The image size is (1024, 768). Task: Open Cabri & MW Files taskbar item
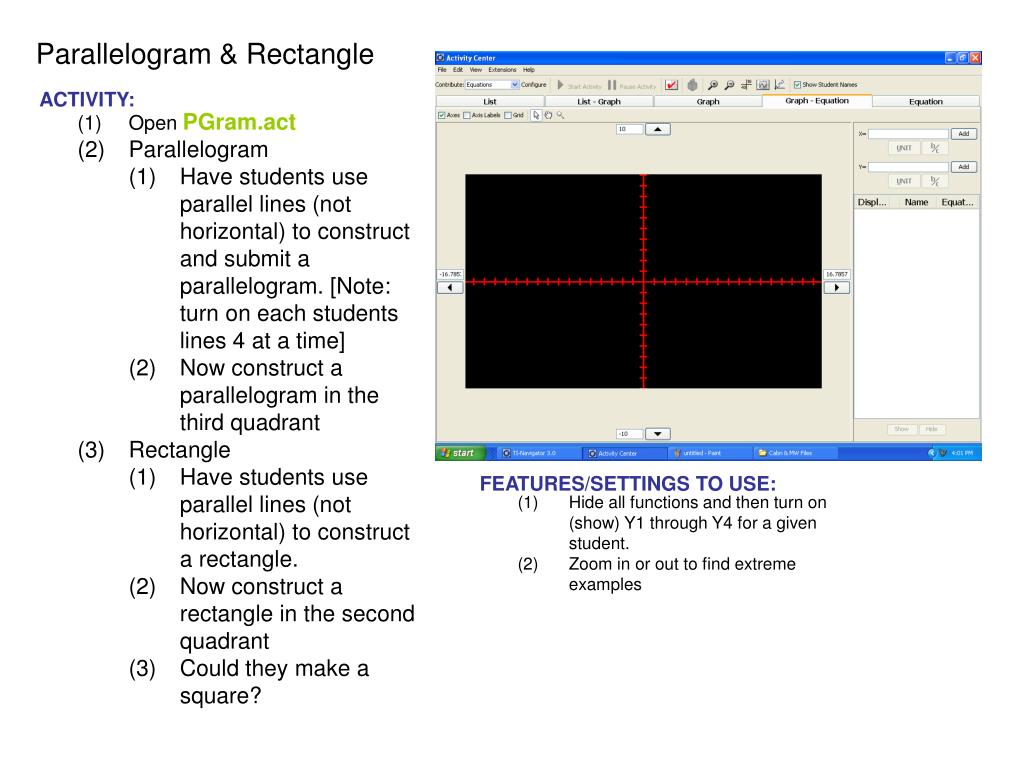pyautogui.click(x=796, y=453)
